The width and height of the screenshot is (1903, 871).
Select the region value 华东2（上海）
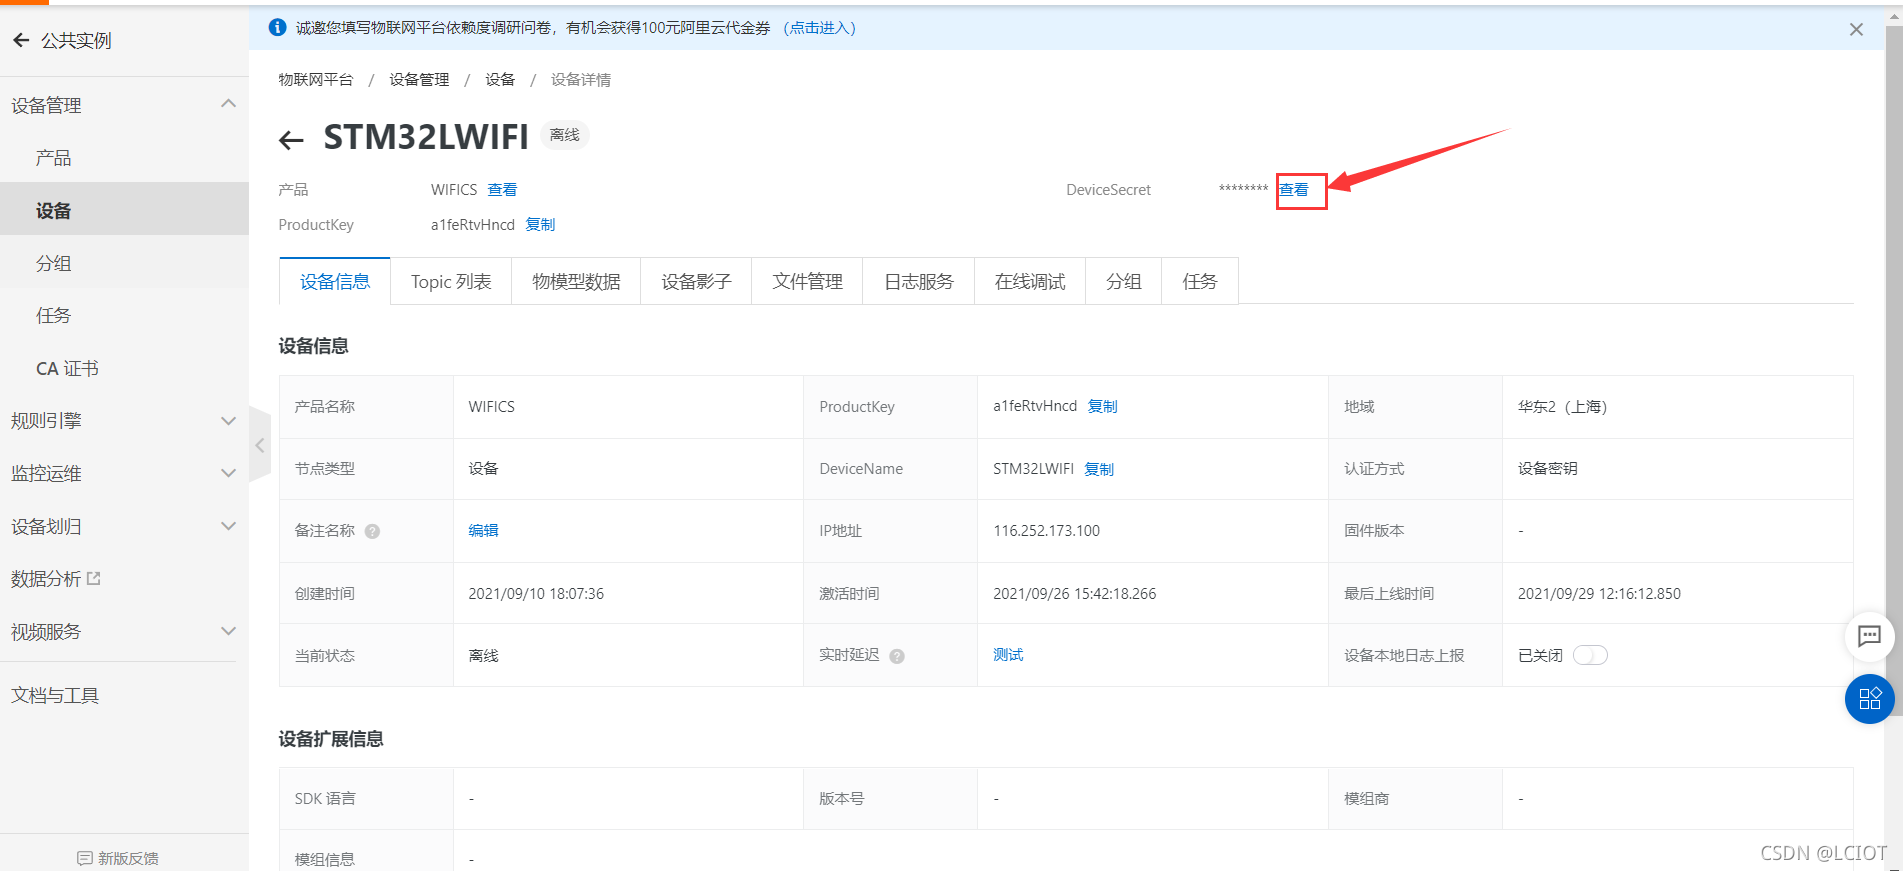click(x=1563, y=407)
